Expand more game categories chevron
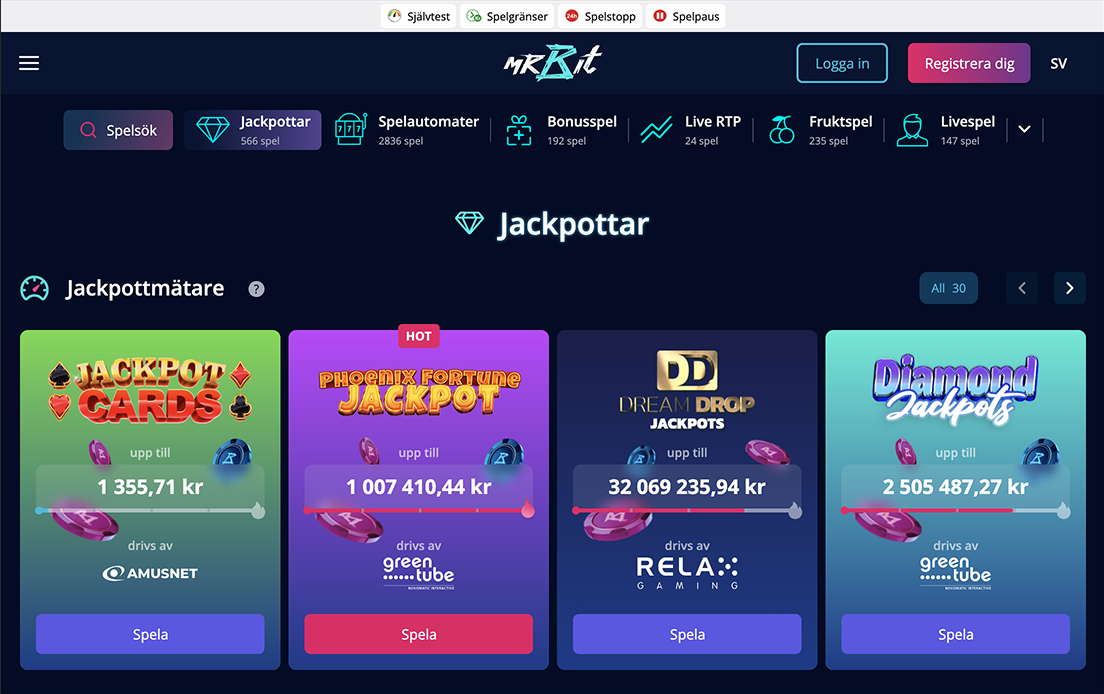The width and height of the screenshot is (1104, 694). pos(1024,130)
